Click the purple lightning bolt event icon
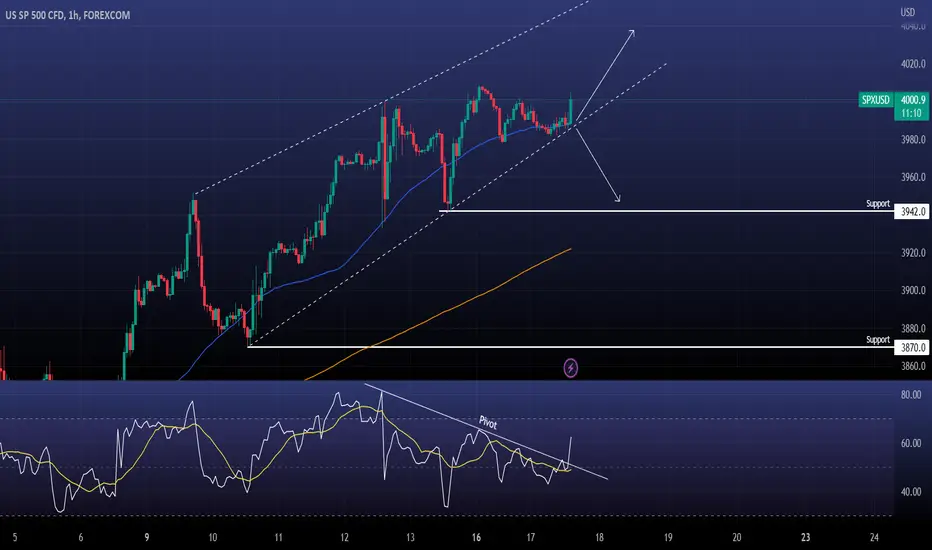The height and width of the screenshot is (550, 932). (571, 368)
